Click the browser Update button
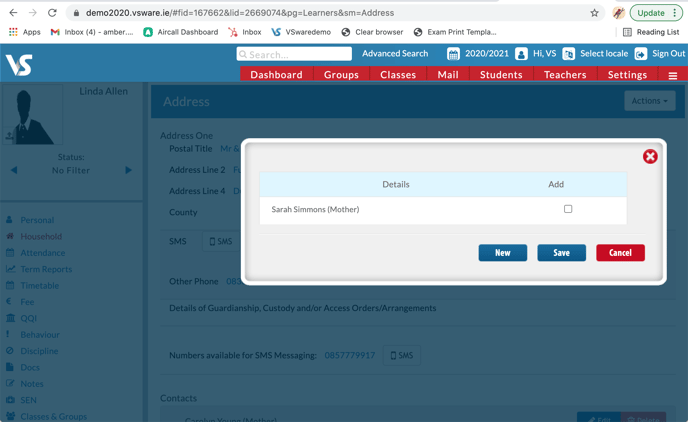The width and height of the screenshot is (688, 422). (x=656, y=13)
